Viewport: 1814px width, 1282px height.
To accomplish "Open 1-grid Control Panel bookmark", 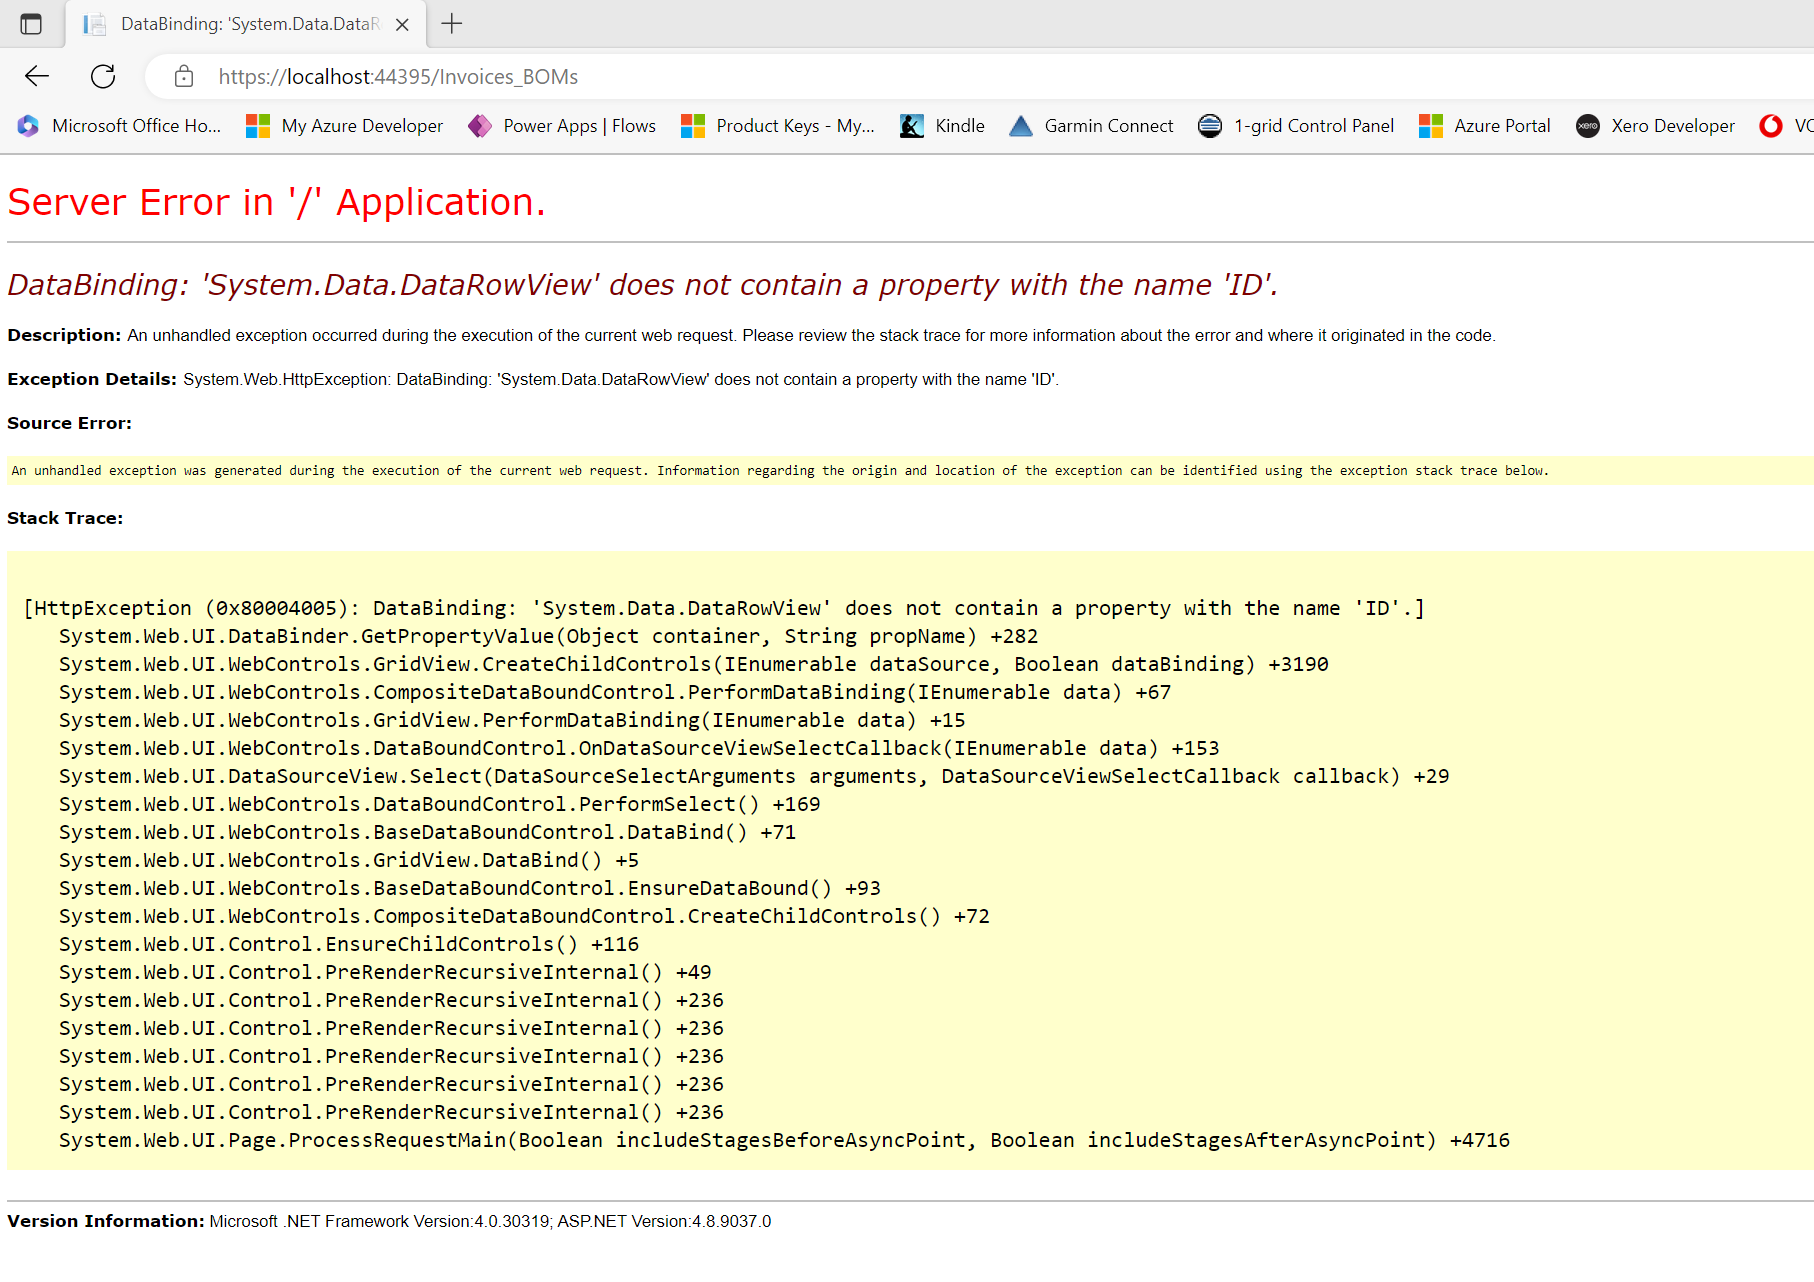I will [x=1296, y=126].
